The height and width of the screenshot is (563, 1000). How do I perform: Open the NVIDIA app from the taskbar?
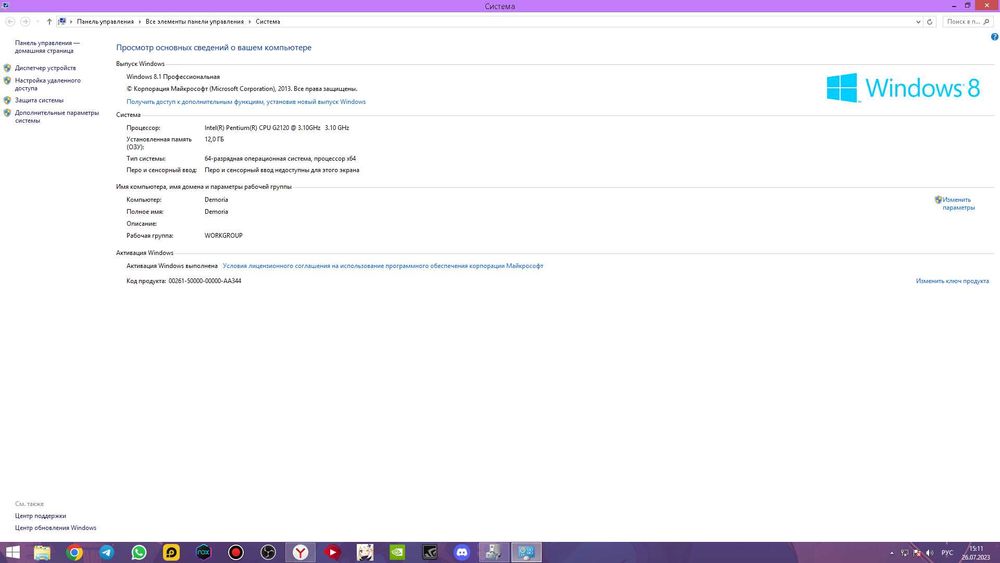(397, 552)
